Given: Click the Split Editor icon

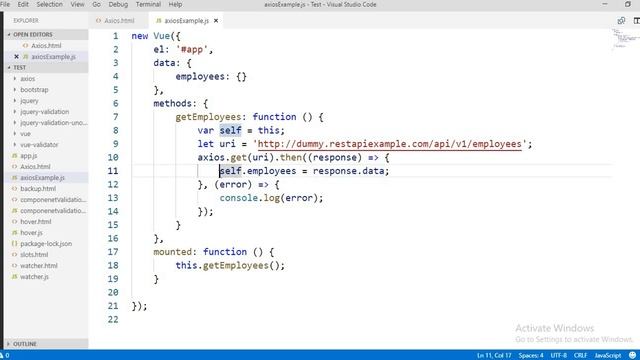Looking at the screenshot, I should pyautogui.click(x=636, y=20).
